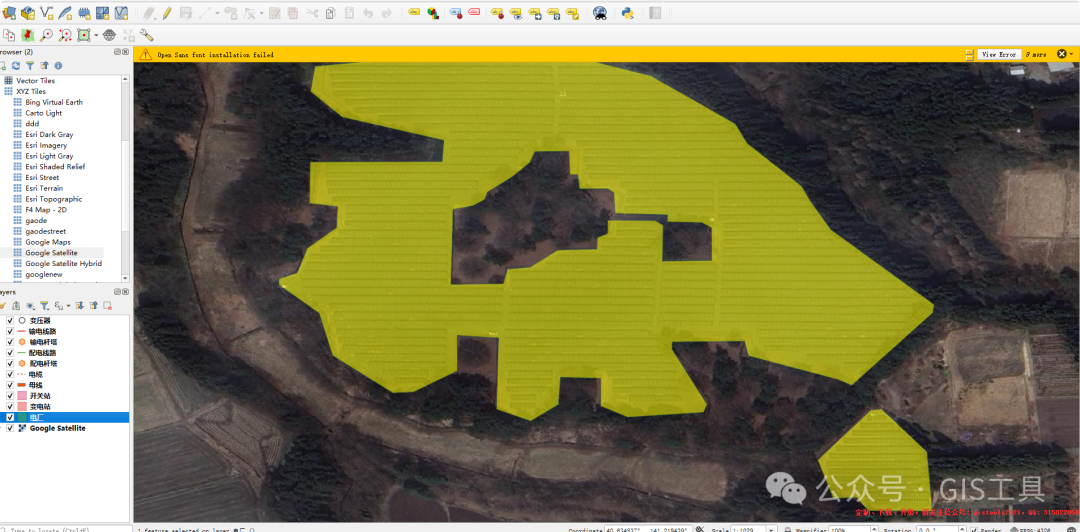1080x532 pixels.
Task: Toggle visibility of 变压器 layer
Action: point(10,320)
